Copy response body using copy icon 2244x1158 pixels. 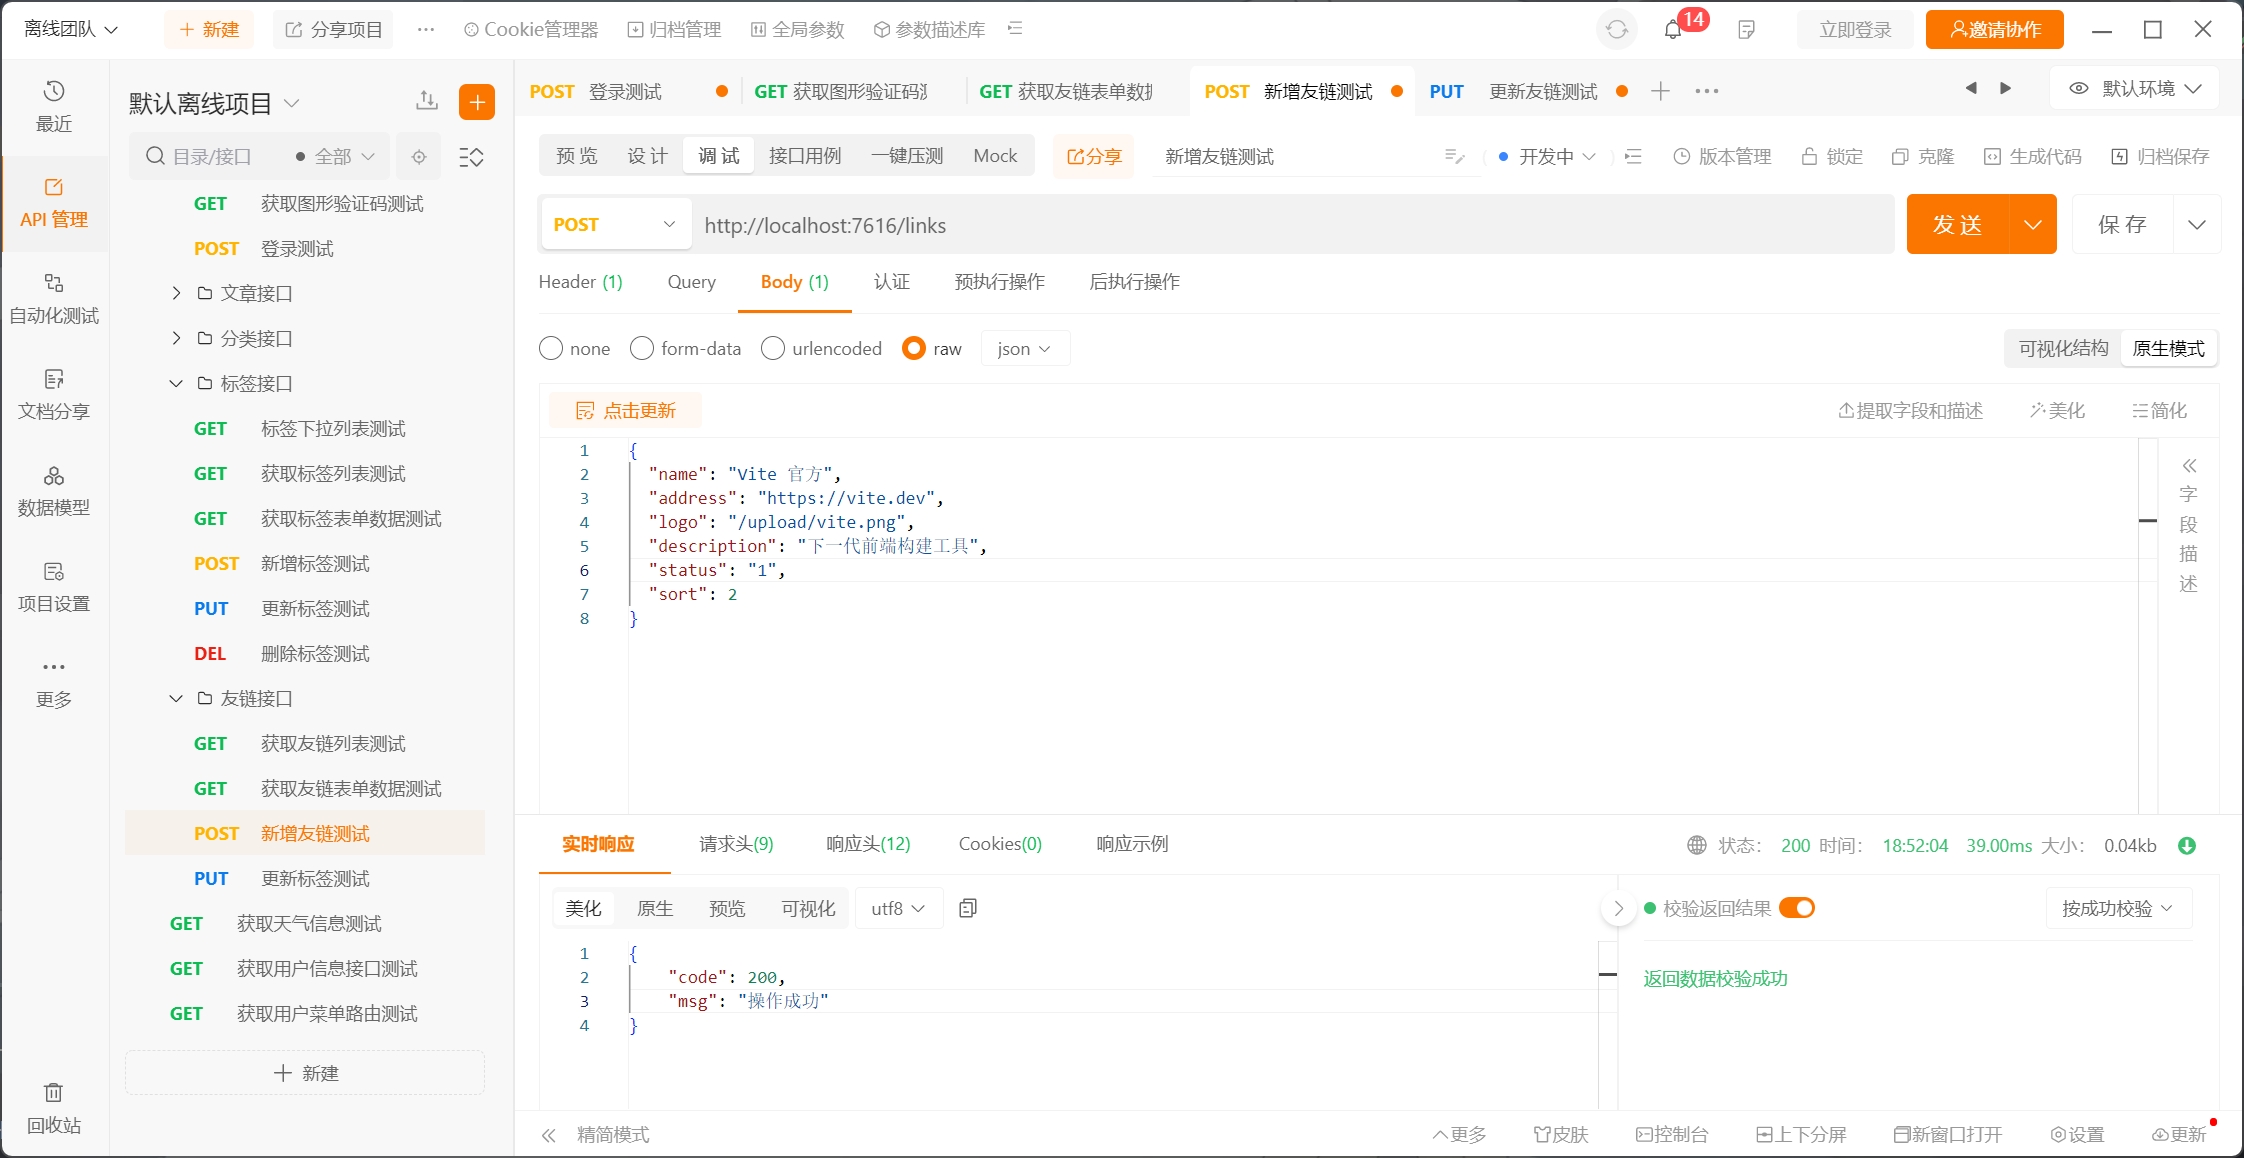pos(967,908)
